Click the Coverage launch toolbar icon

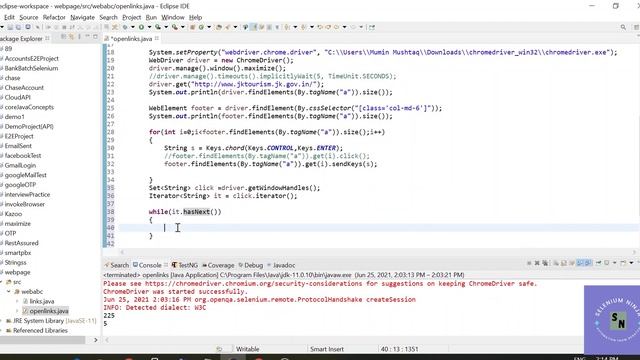click(158, 27)
